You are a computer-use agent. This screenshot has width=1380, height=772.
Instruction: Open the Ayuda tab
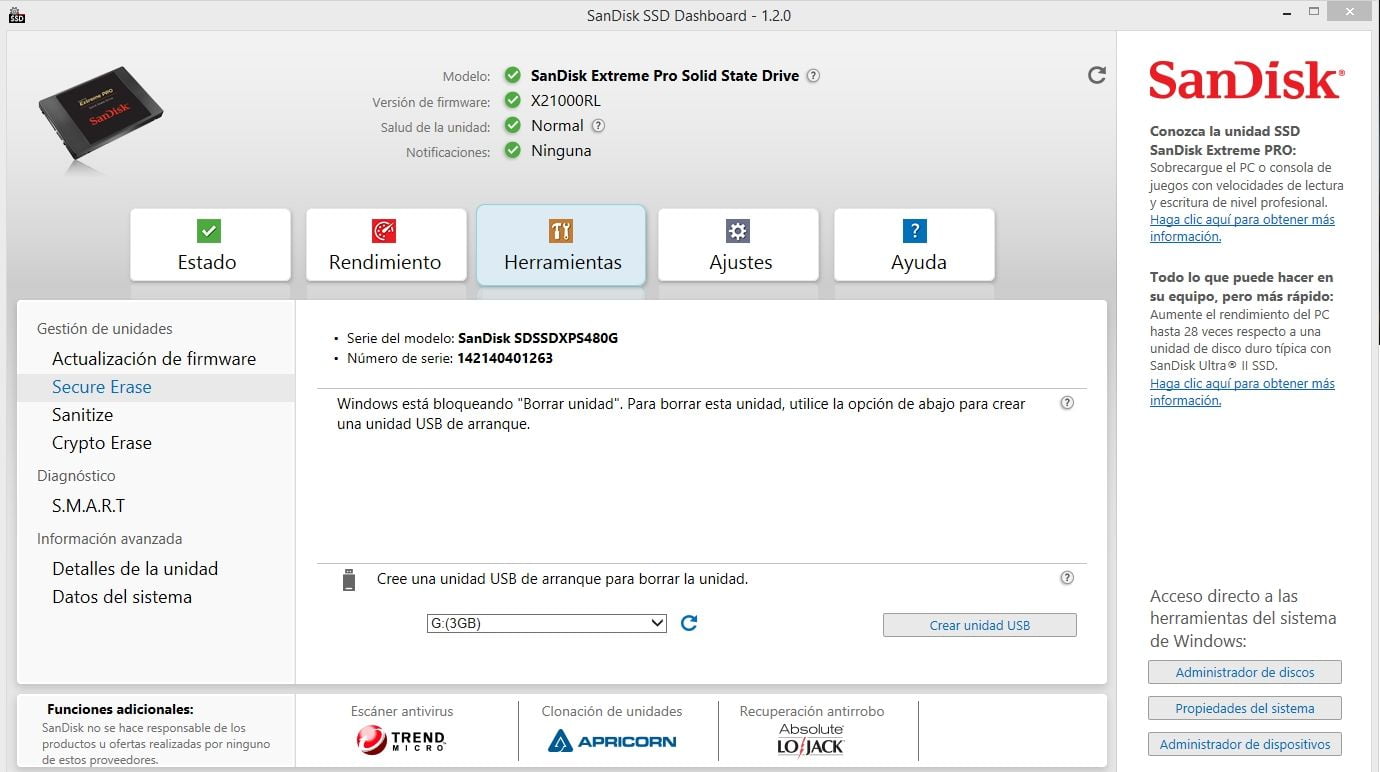pyautogui.click(x=914, y=245)
